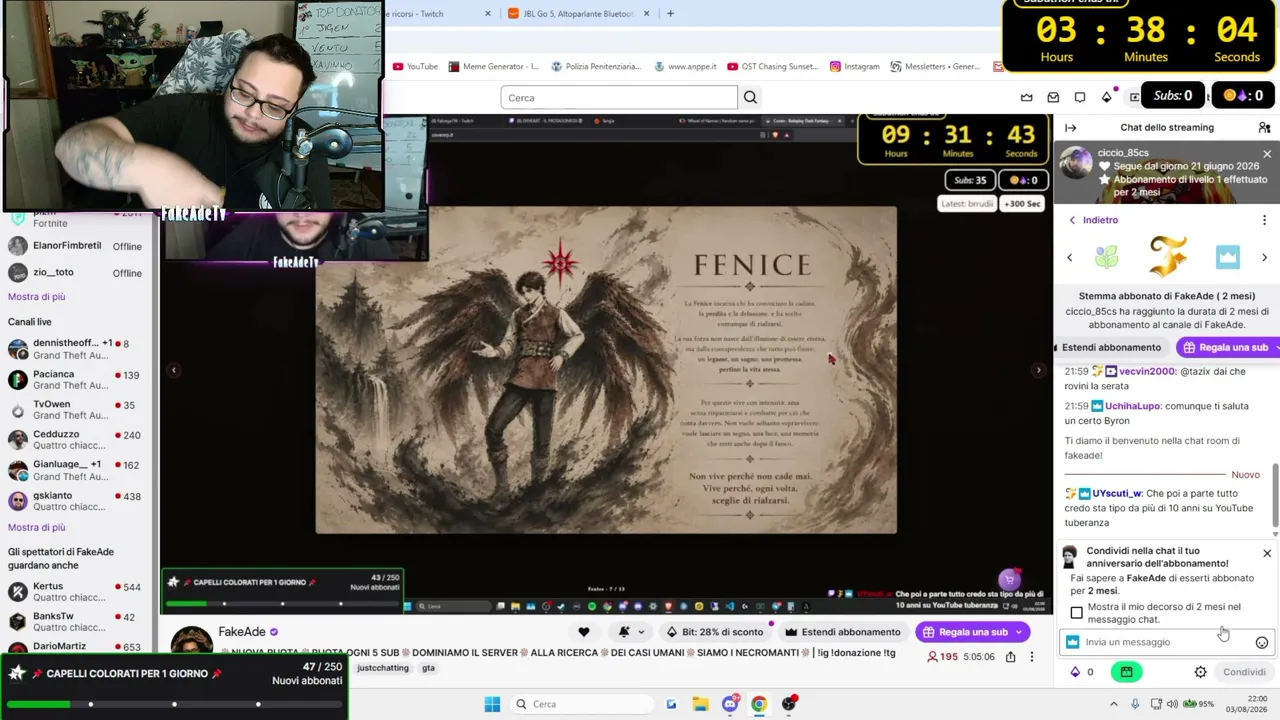1280x720 pixels.
Task: Click the chat panel scrollbar
Action: point(1275,495)
